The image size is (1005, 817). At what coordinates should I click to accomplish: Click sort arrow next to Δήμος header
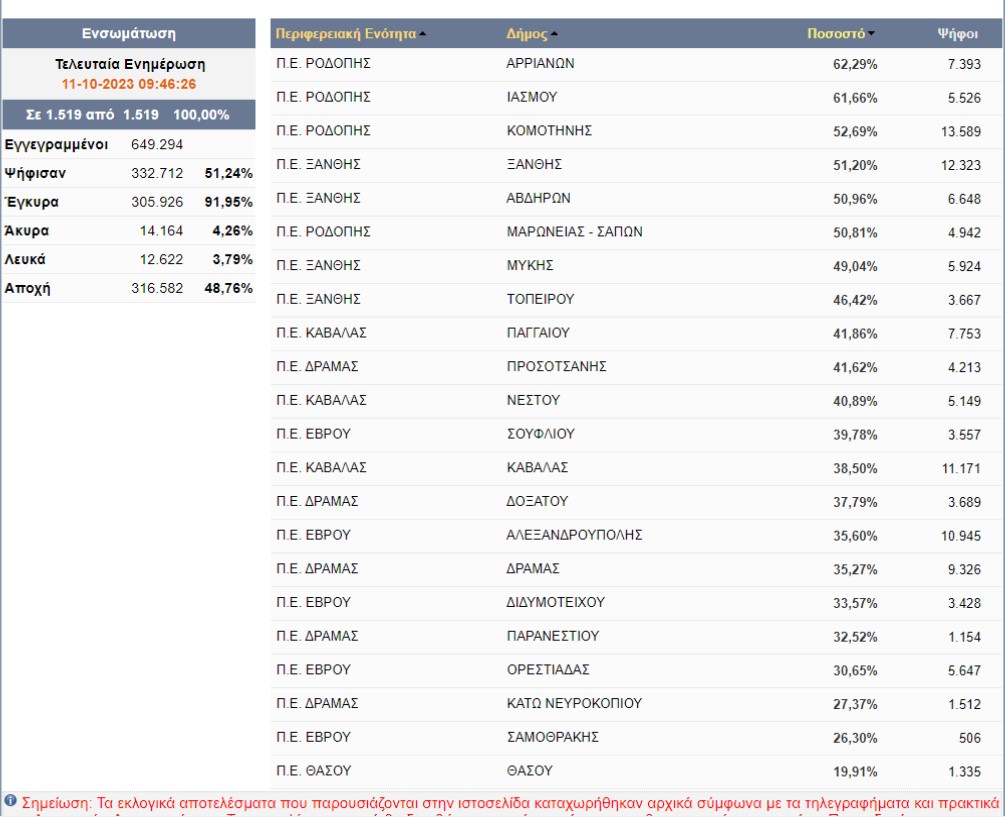[x=554, y=34]
